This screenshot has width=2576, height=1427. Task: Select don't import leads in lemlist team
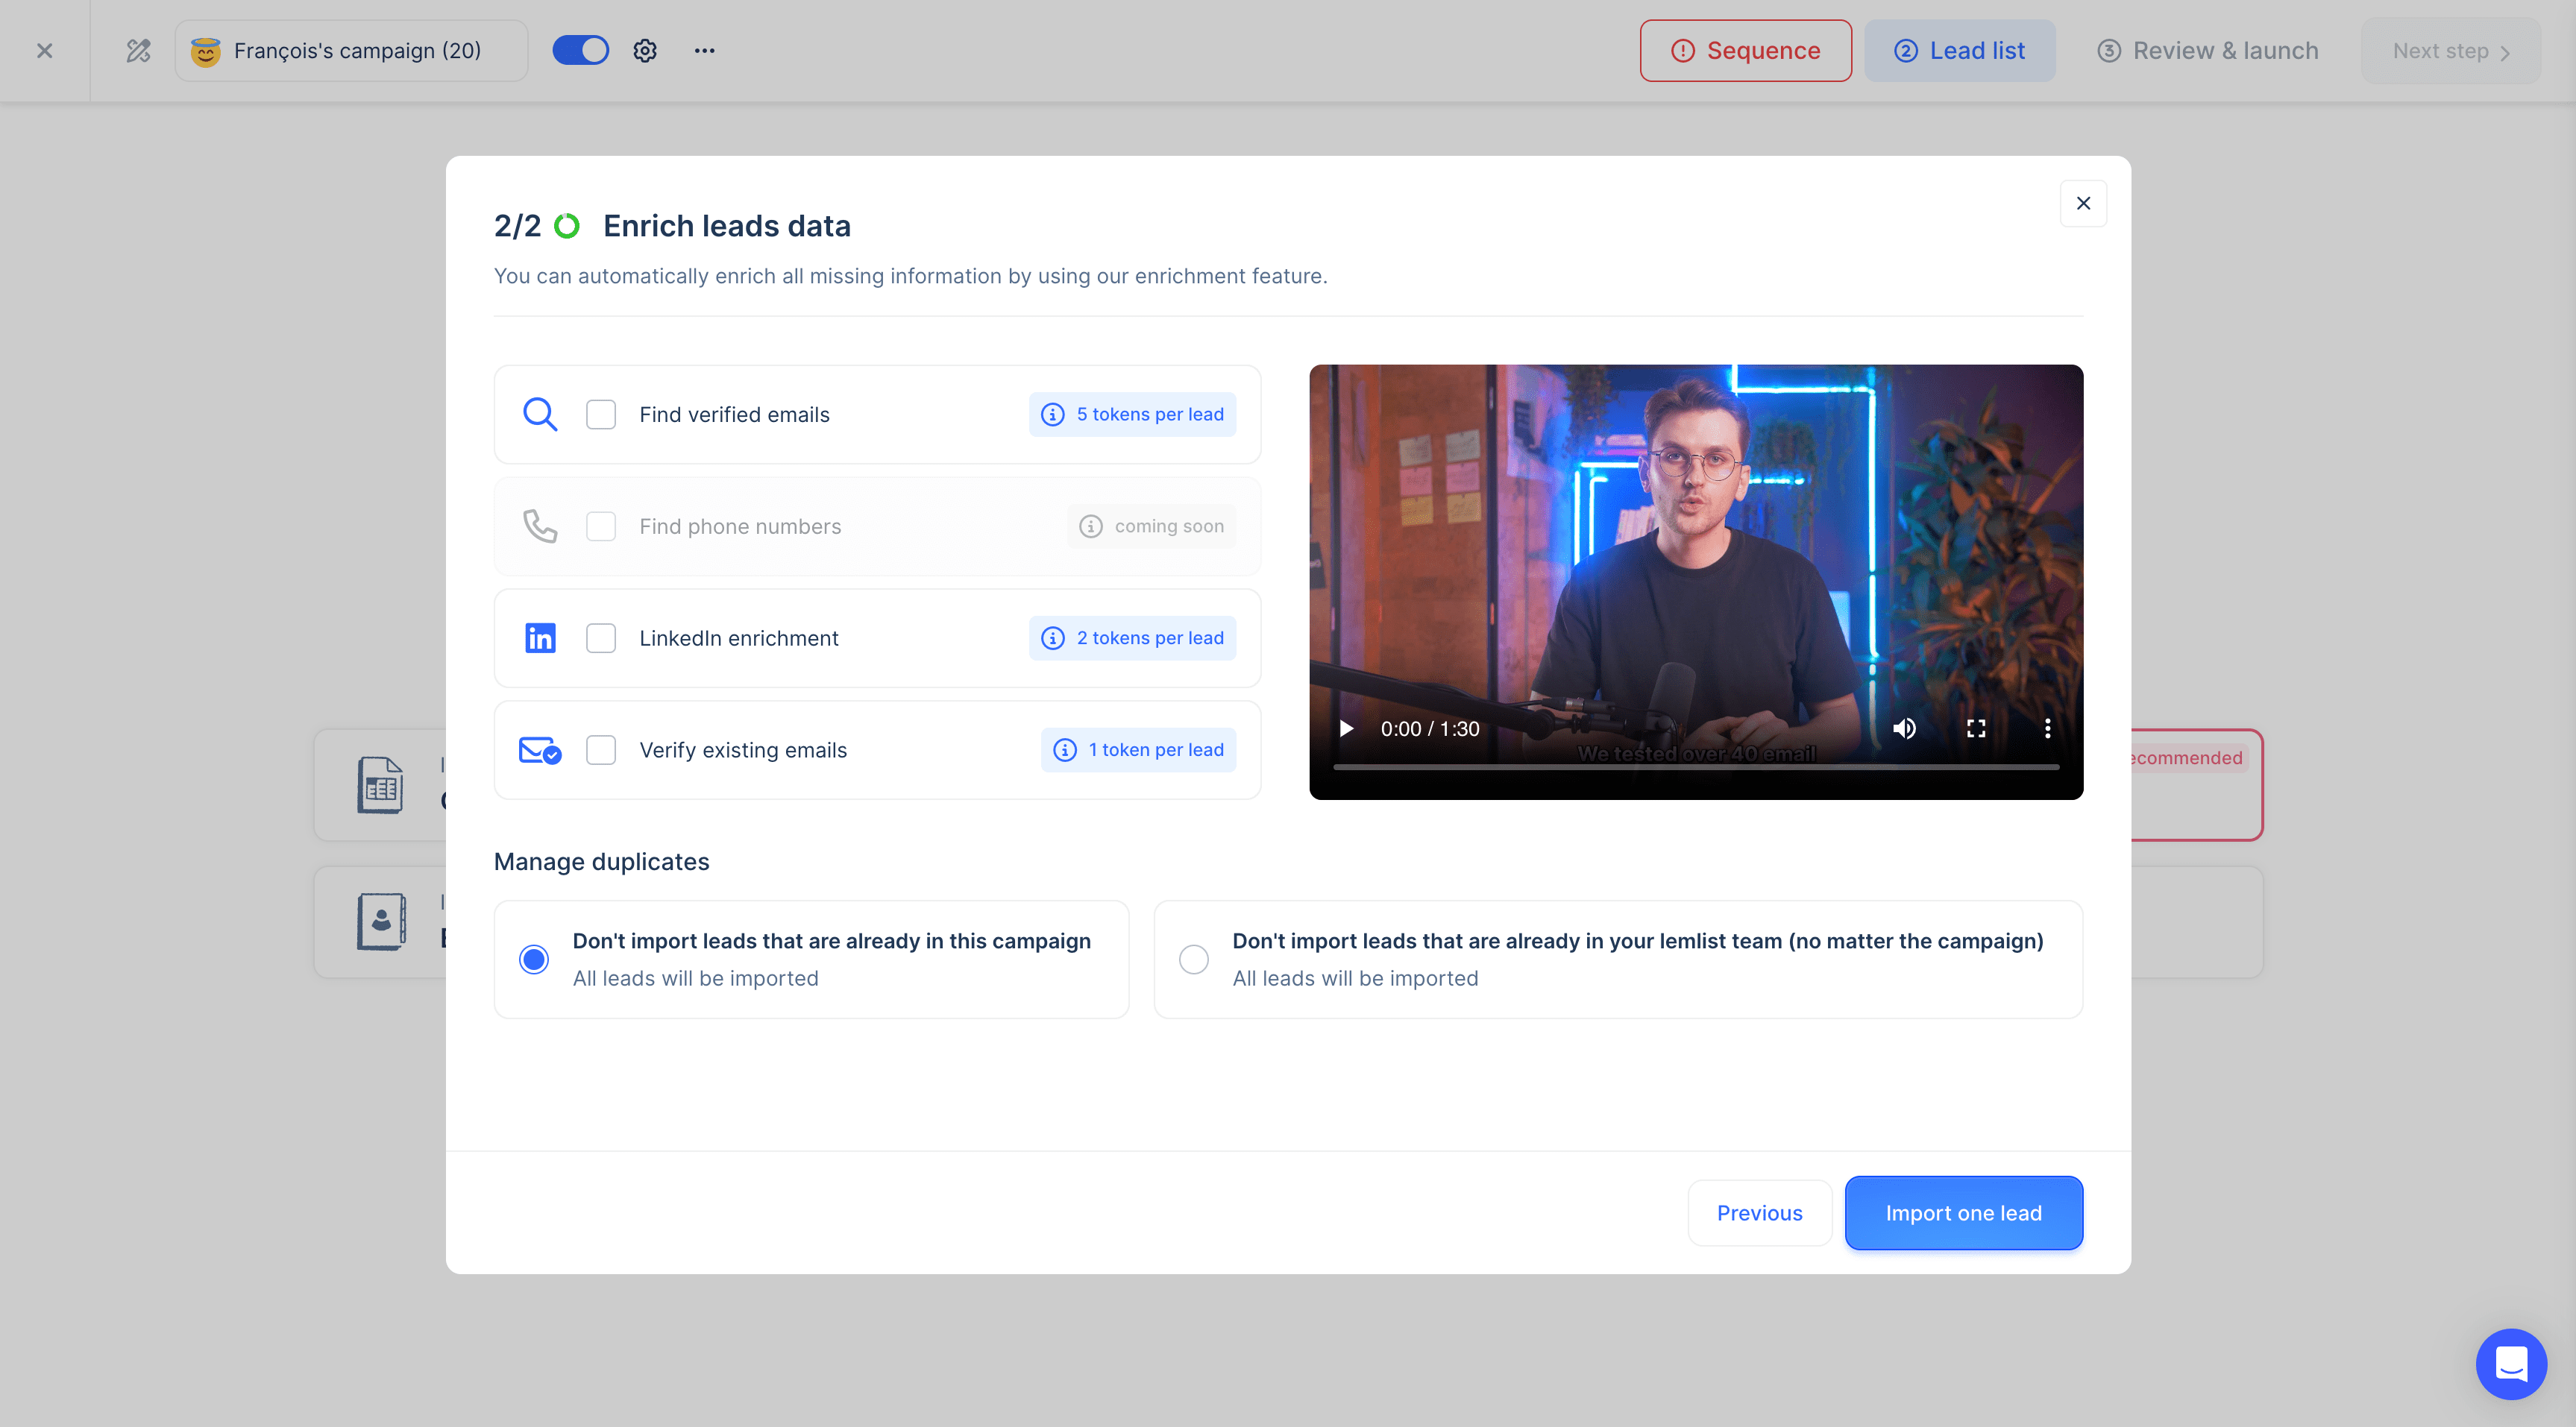(x=1193, y=959)
